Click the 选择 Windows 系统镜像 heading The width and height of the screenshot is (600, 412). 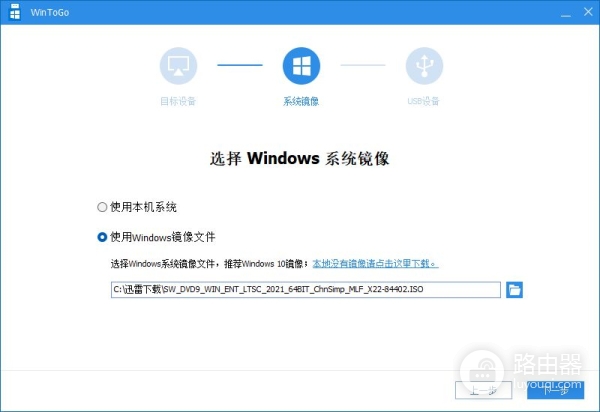click(300, 158)
